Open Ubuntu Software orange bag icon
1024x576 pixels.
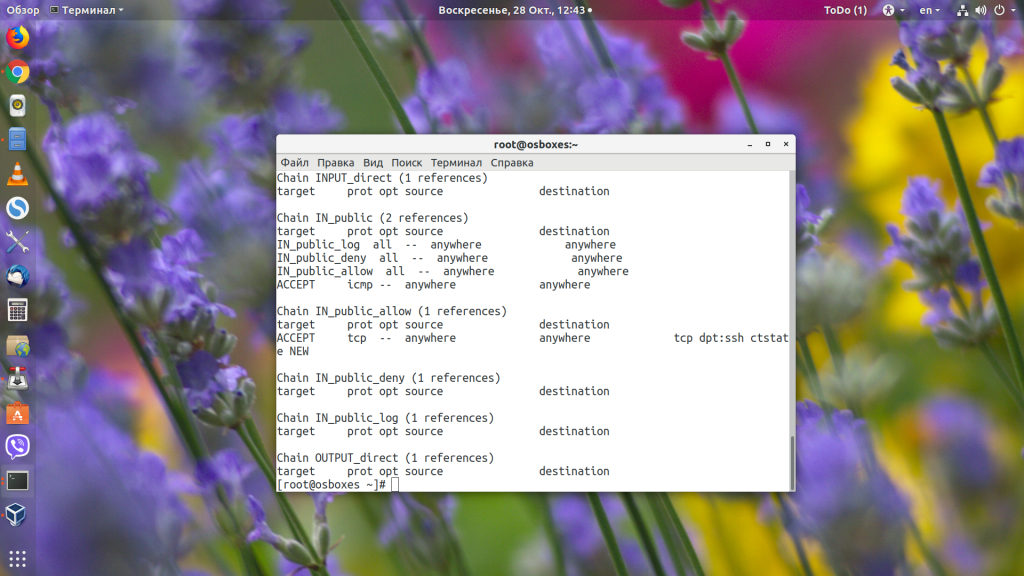[18, 413]
